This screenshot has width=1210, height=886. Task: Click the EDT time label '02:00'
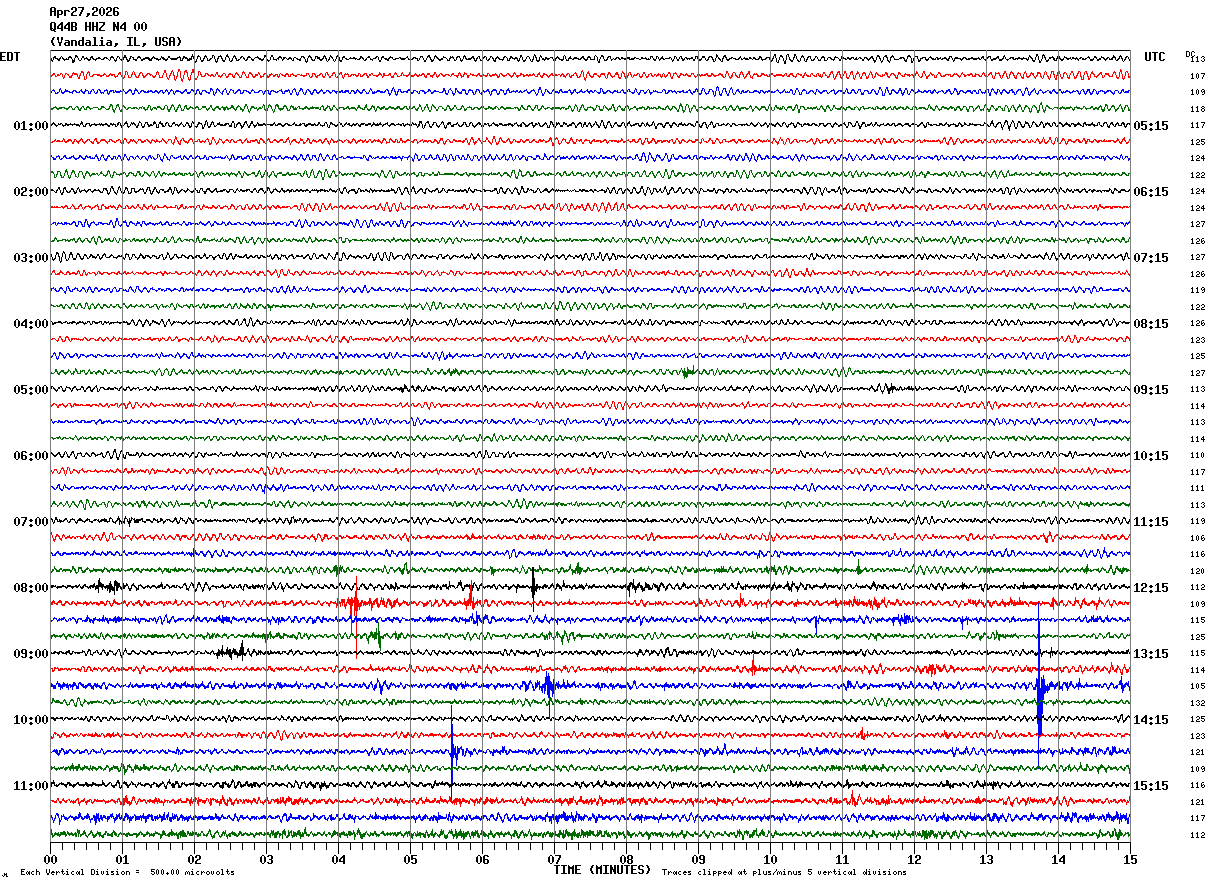(30, 192)
